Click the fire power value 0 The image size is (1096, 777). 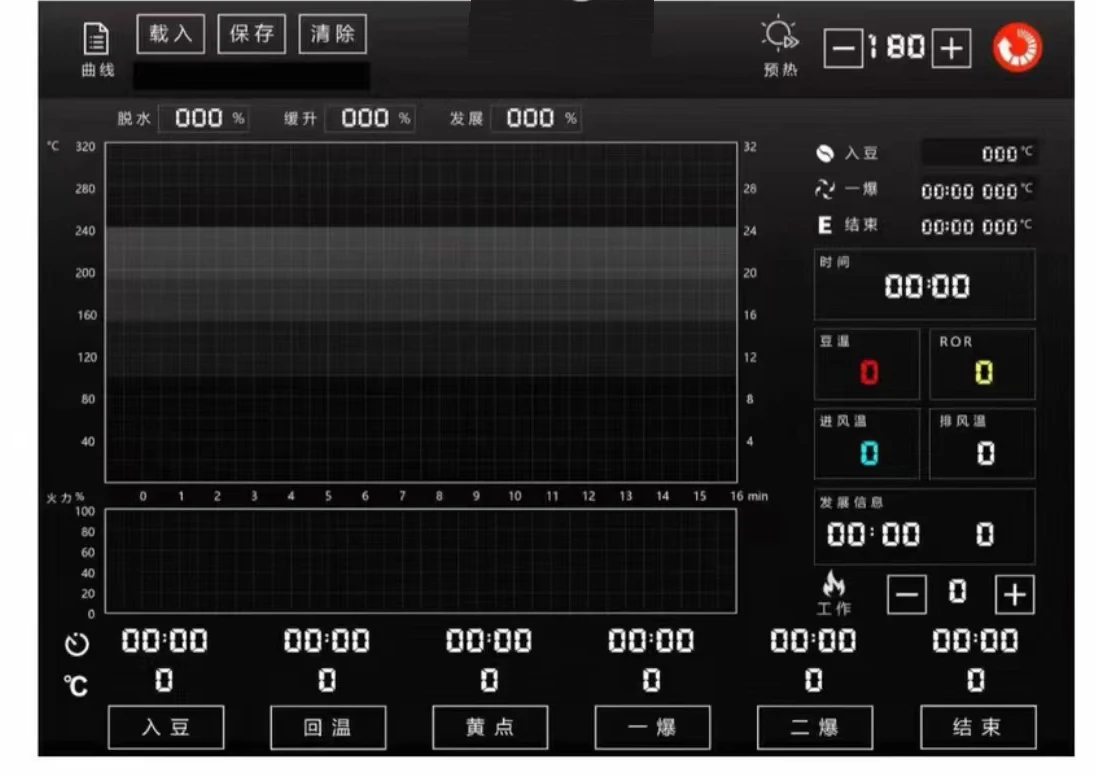(x=958, y=592)
